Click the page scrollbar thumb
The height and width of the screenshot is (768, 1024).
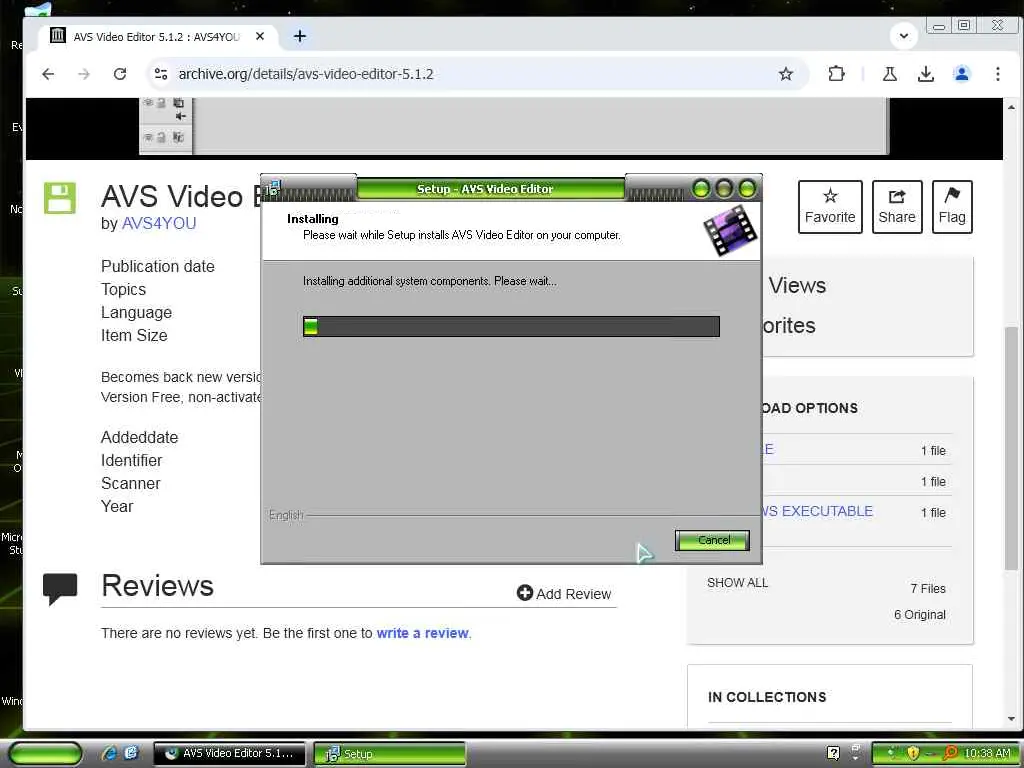tap(1011, 447)
